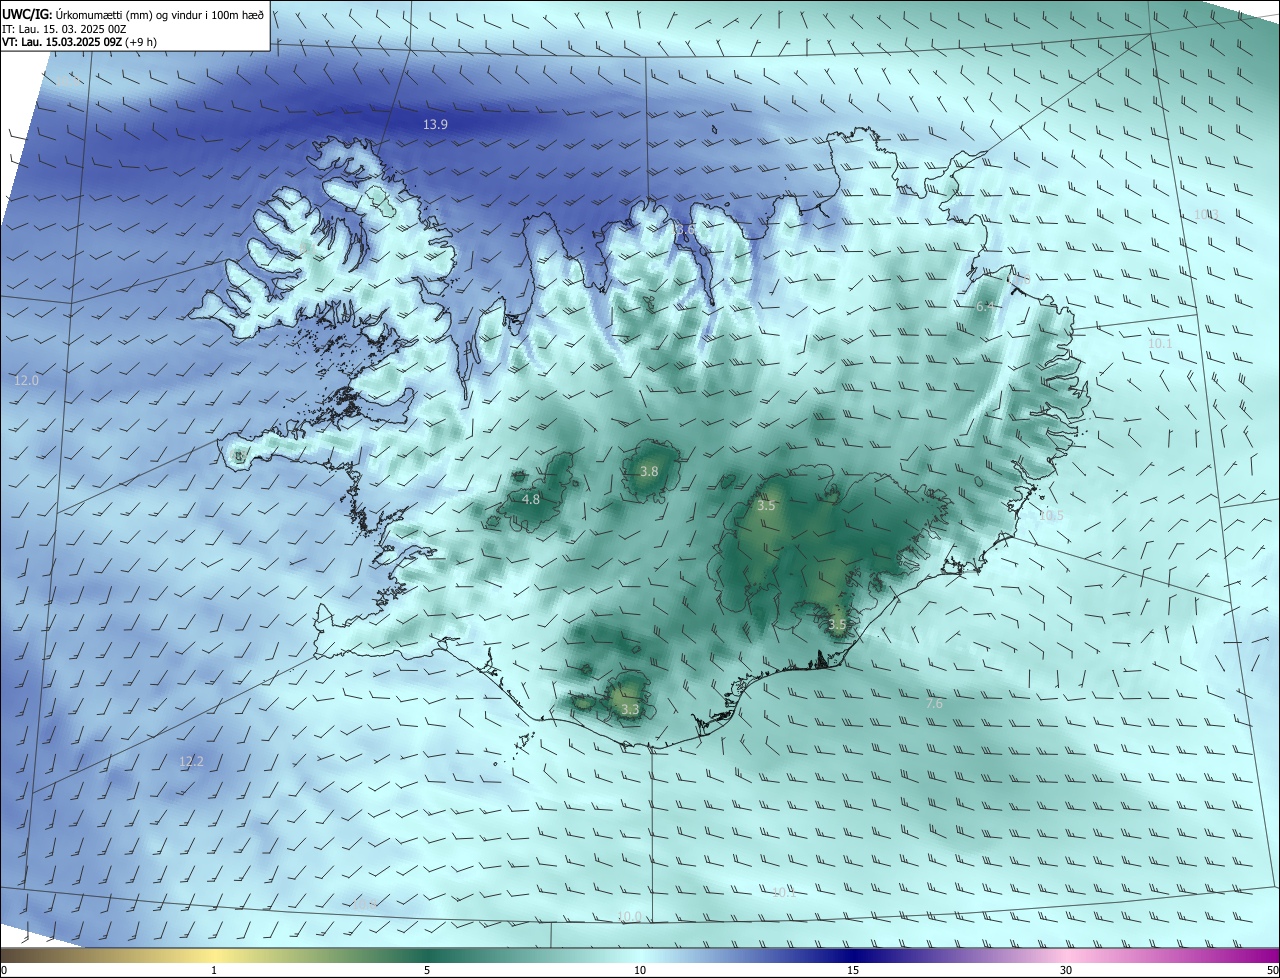Click the '1' tick label on the color scale
1280x978 pixels.
[x=214, y=970]
